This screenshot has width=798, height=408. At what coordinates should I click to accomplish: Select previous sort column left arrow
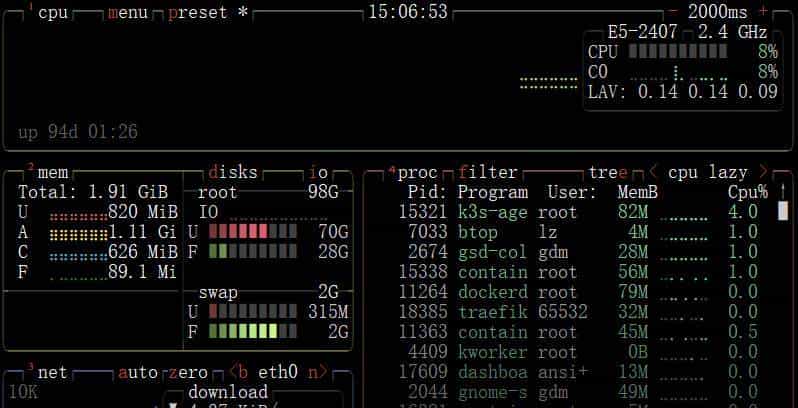point(653,172)
